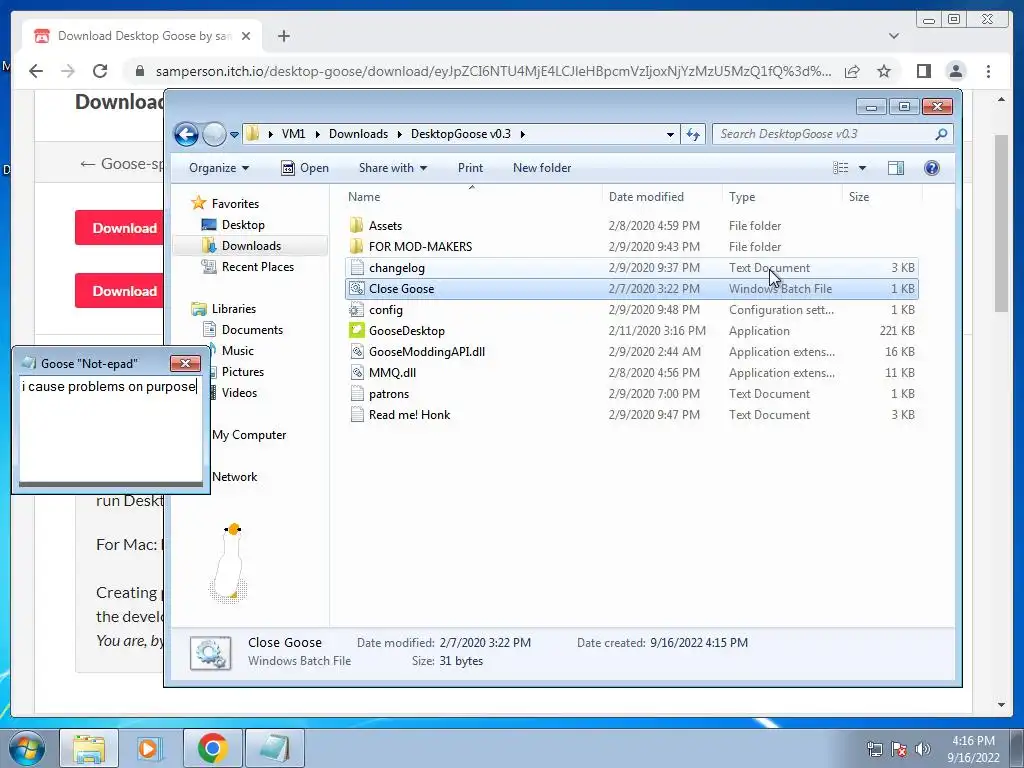Select the FOR MOD-MAKERS folder icon

tap(356, 247)
